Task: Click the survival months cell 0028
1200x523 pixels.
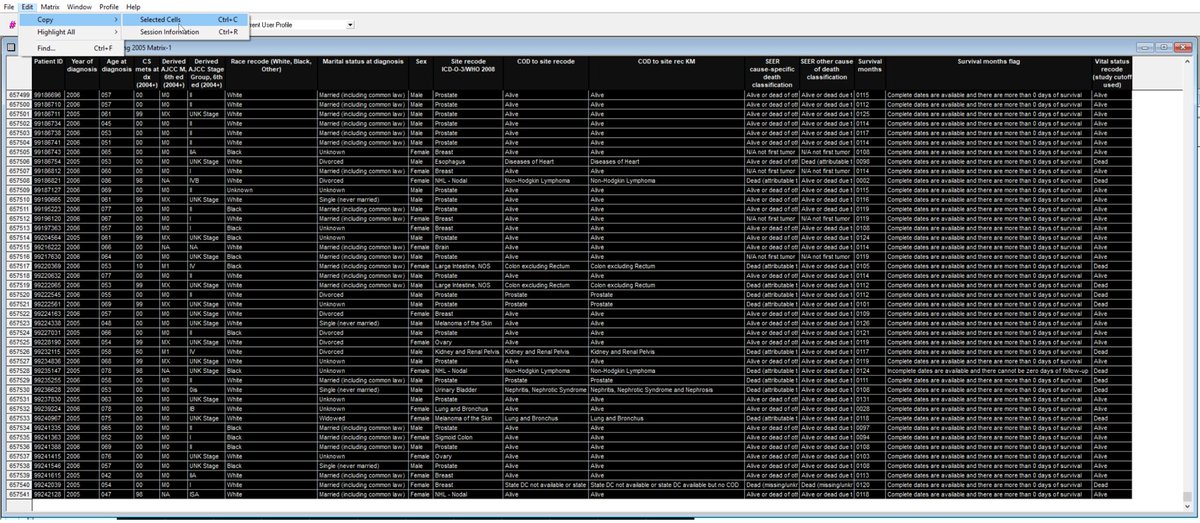Action: [x=869, y=408]
